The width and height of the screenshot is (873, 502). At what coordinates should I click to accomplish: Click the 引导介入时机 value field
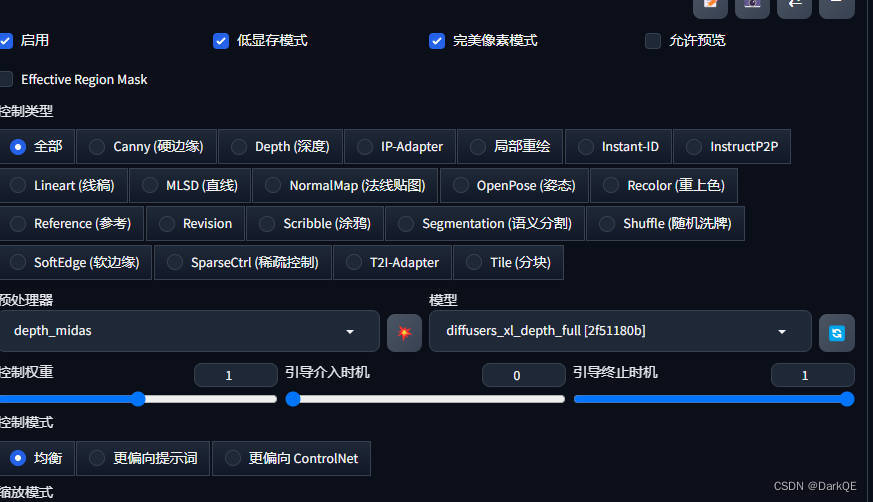coord(523,375)
